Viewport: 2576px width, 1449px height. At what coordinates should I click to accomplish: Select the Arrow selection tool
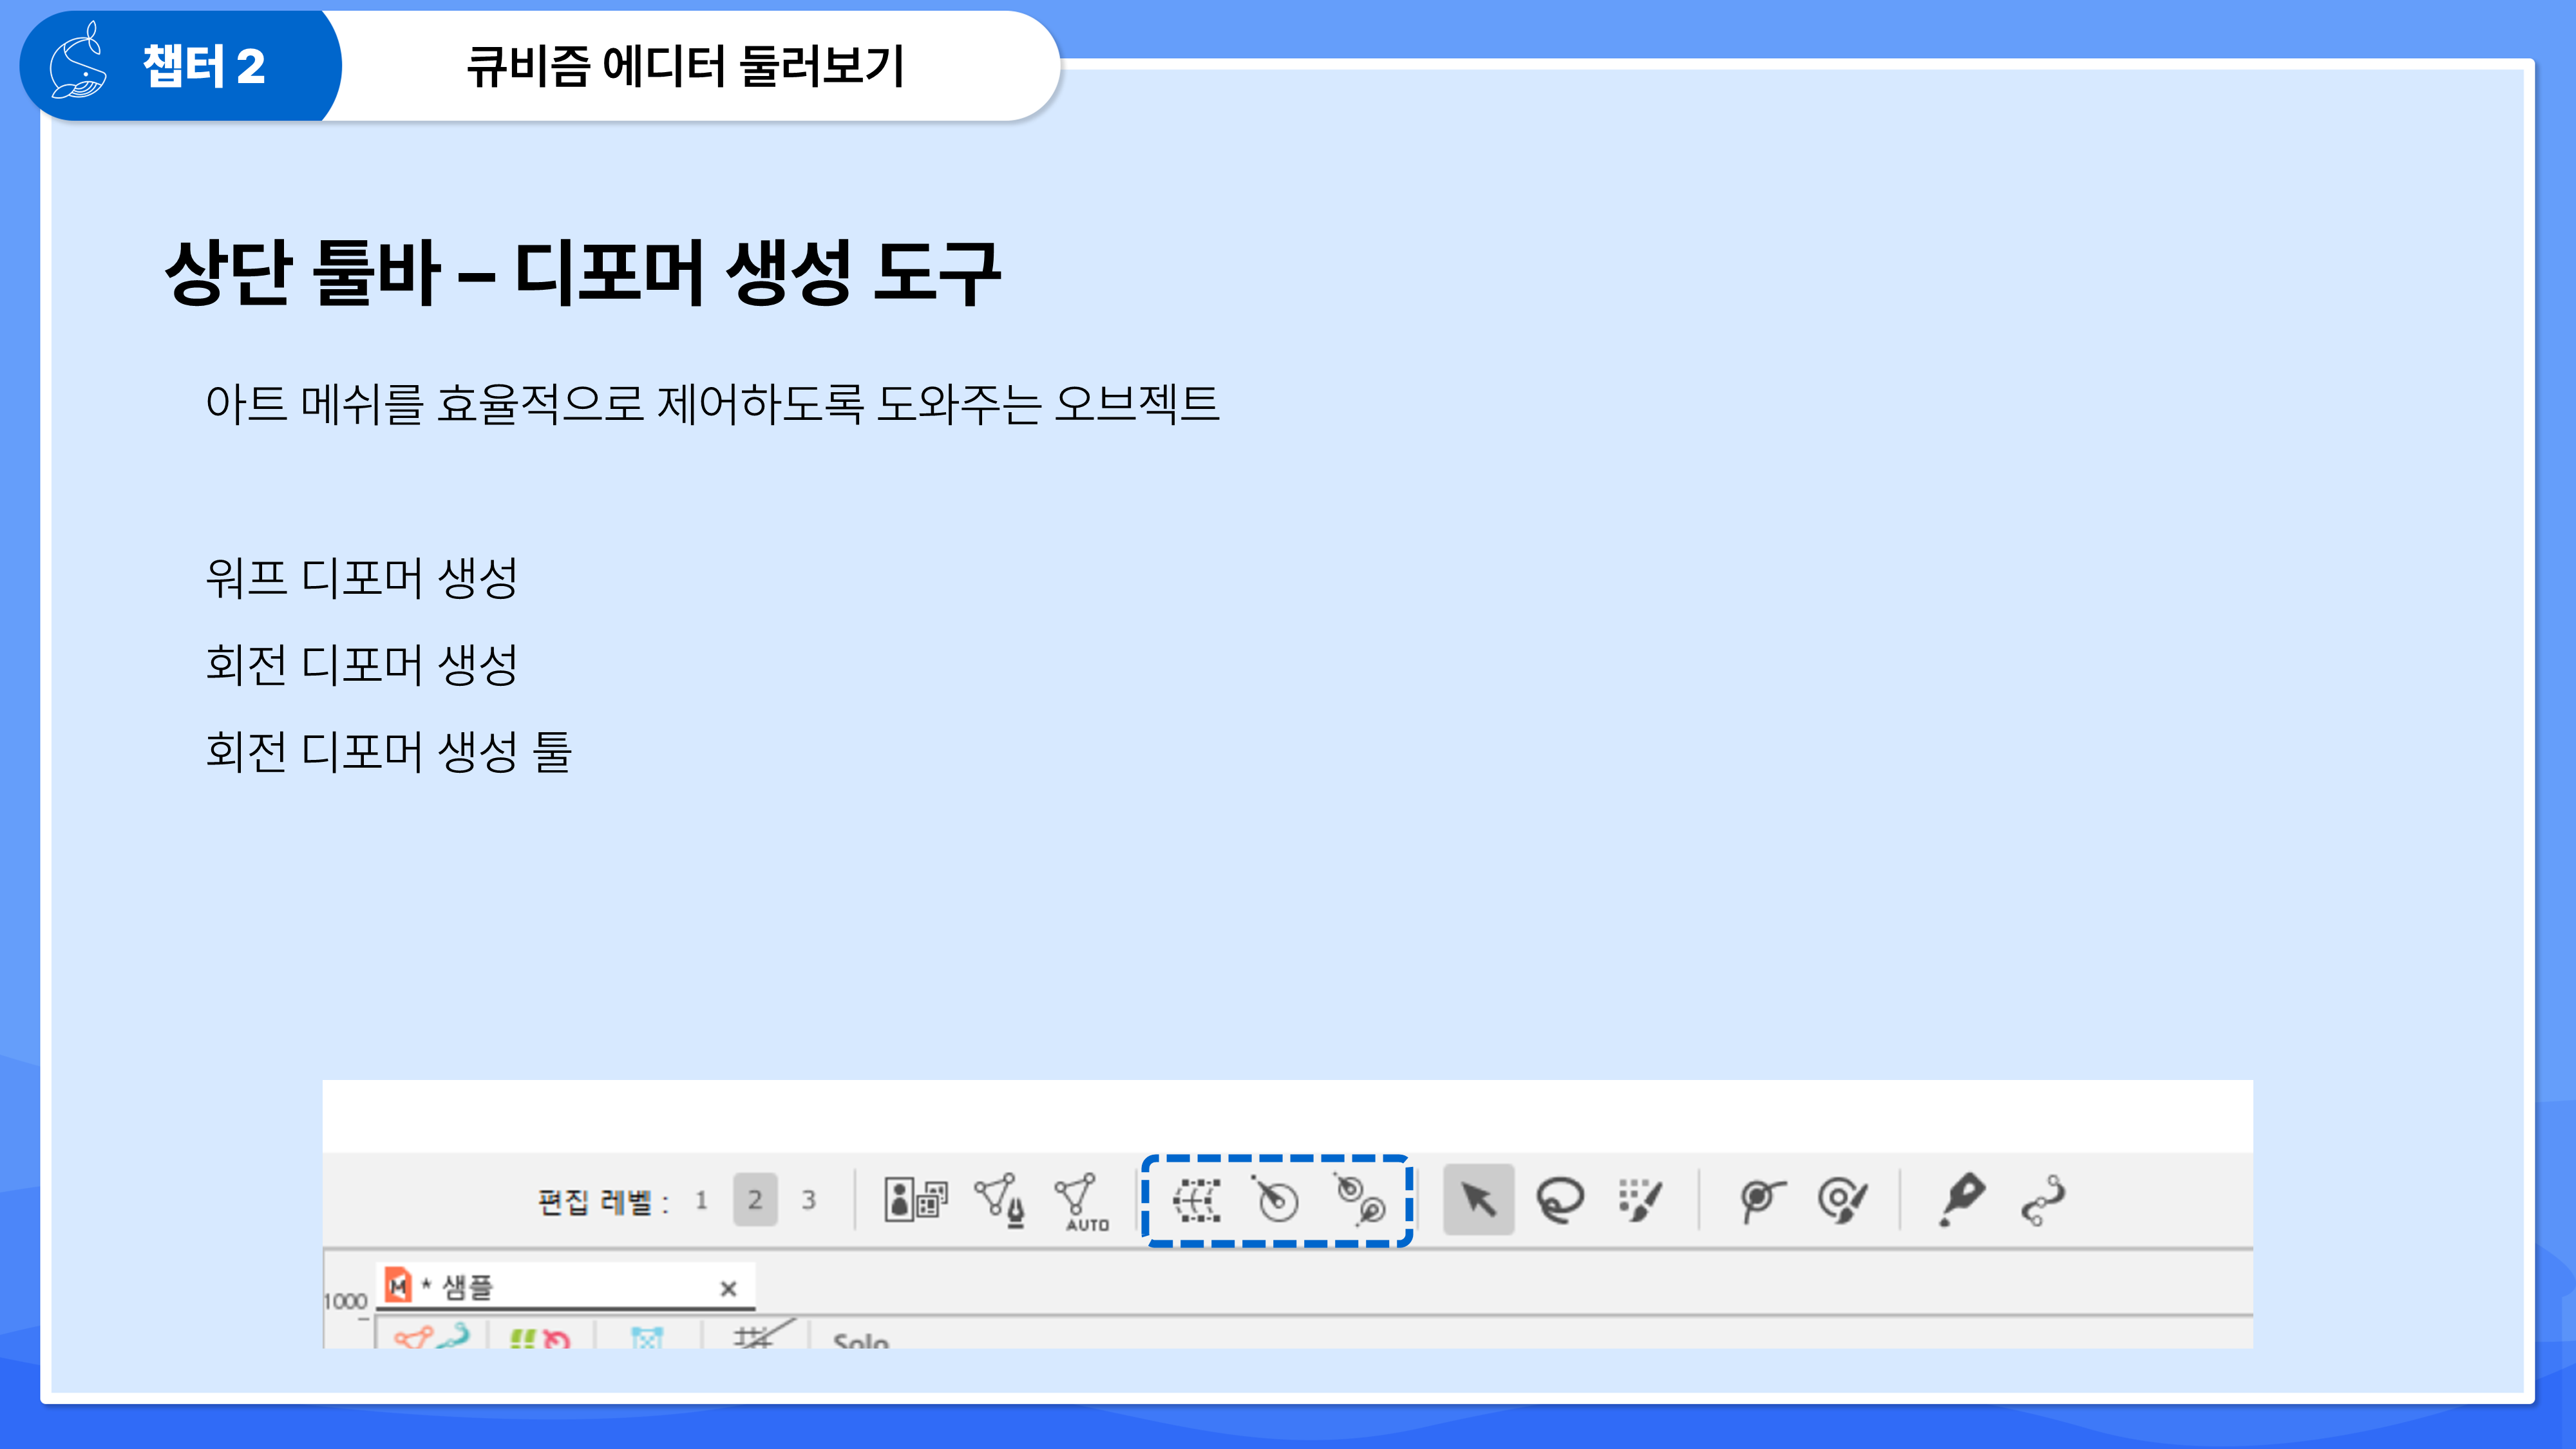[x=1478, y=1200]
